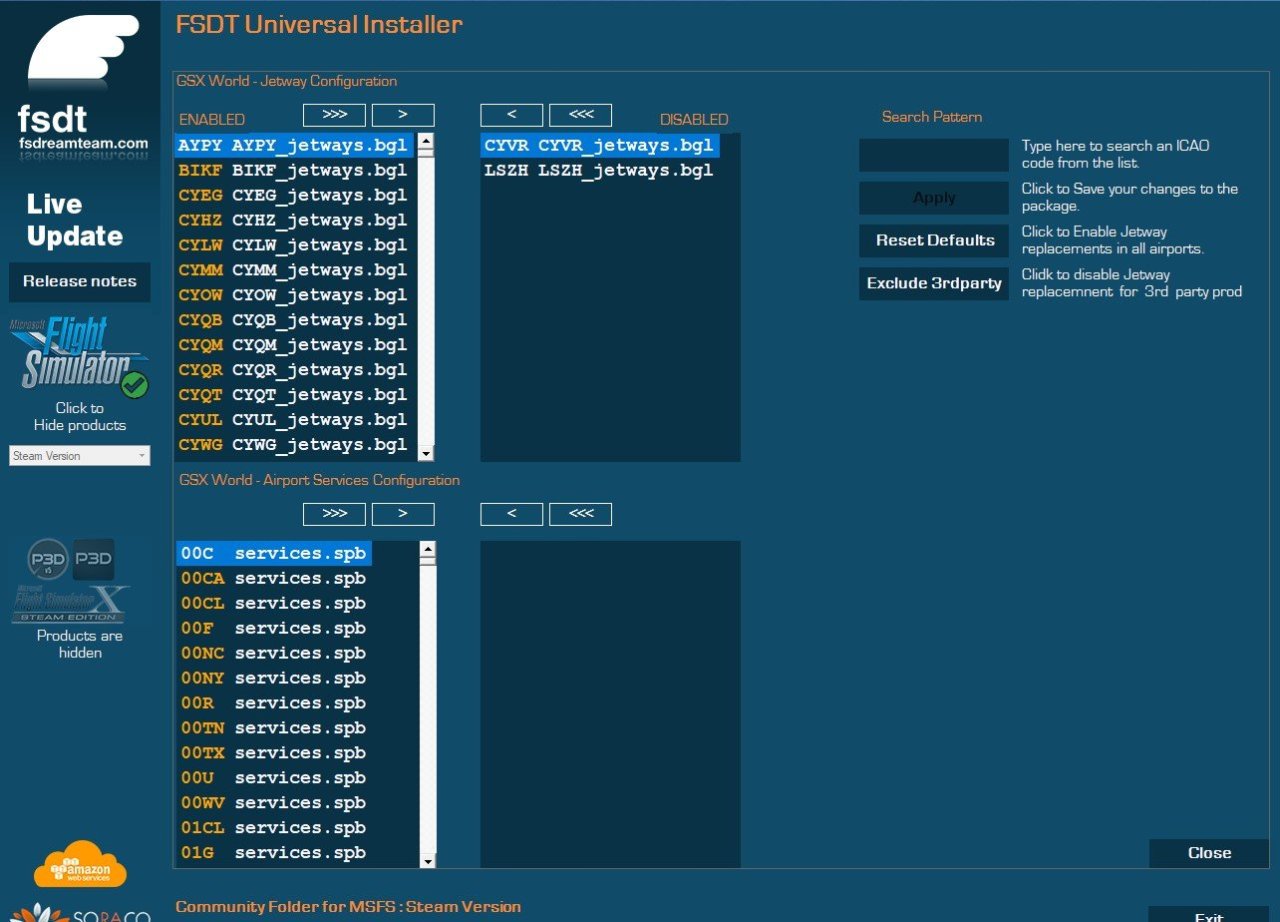Click the square P3D icon
This screenshot has width=1280, height=922.
[94, 559]
